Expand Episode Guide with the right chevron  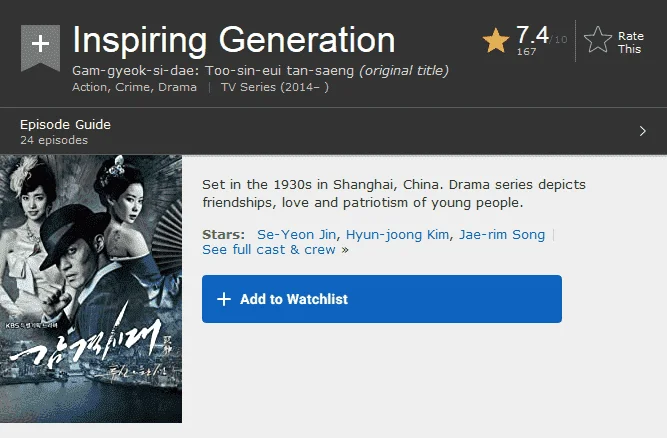pos(642,131)
